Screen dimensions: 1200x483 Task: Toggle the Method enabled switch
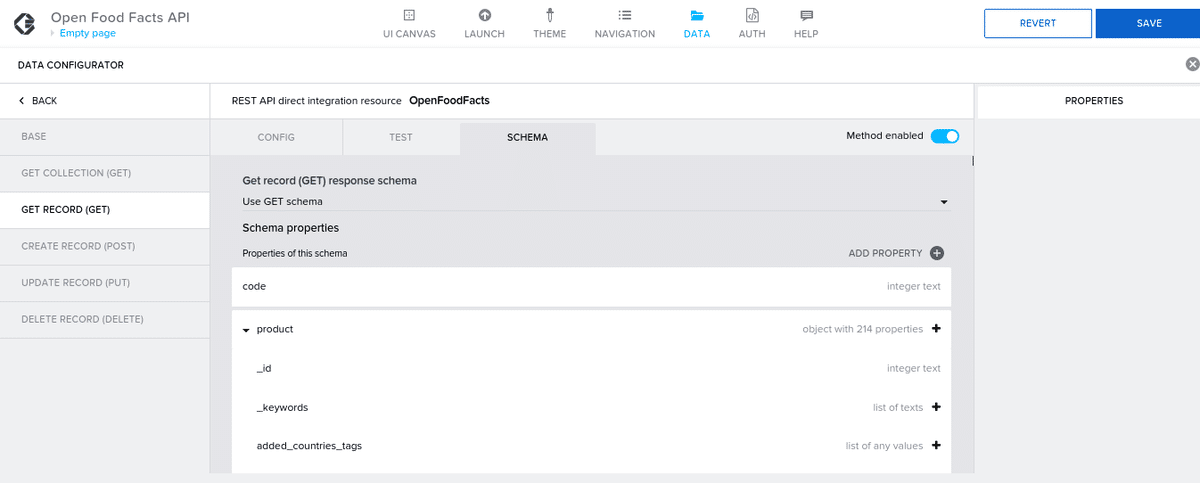coord(945,136)
